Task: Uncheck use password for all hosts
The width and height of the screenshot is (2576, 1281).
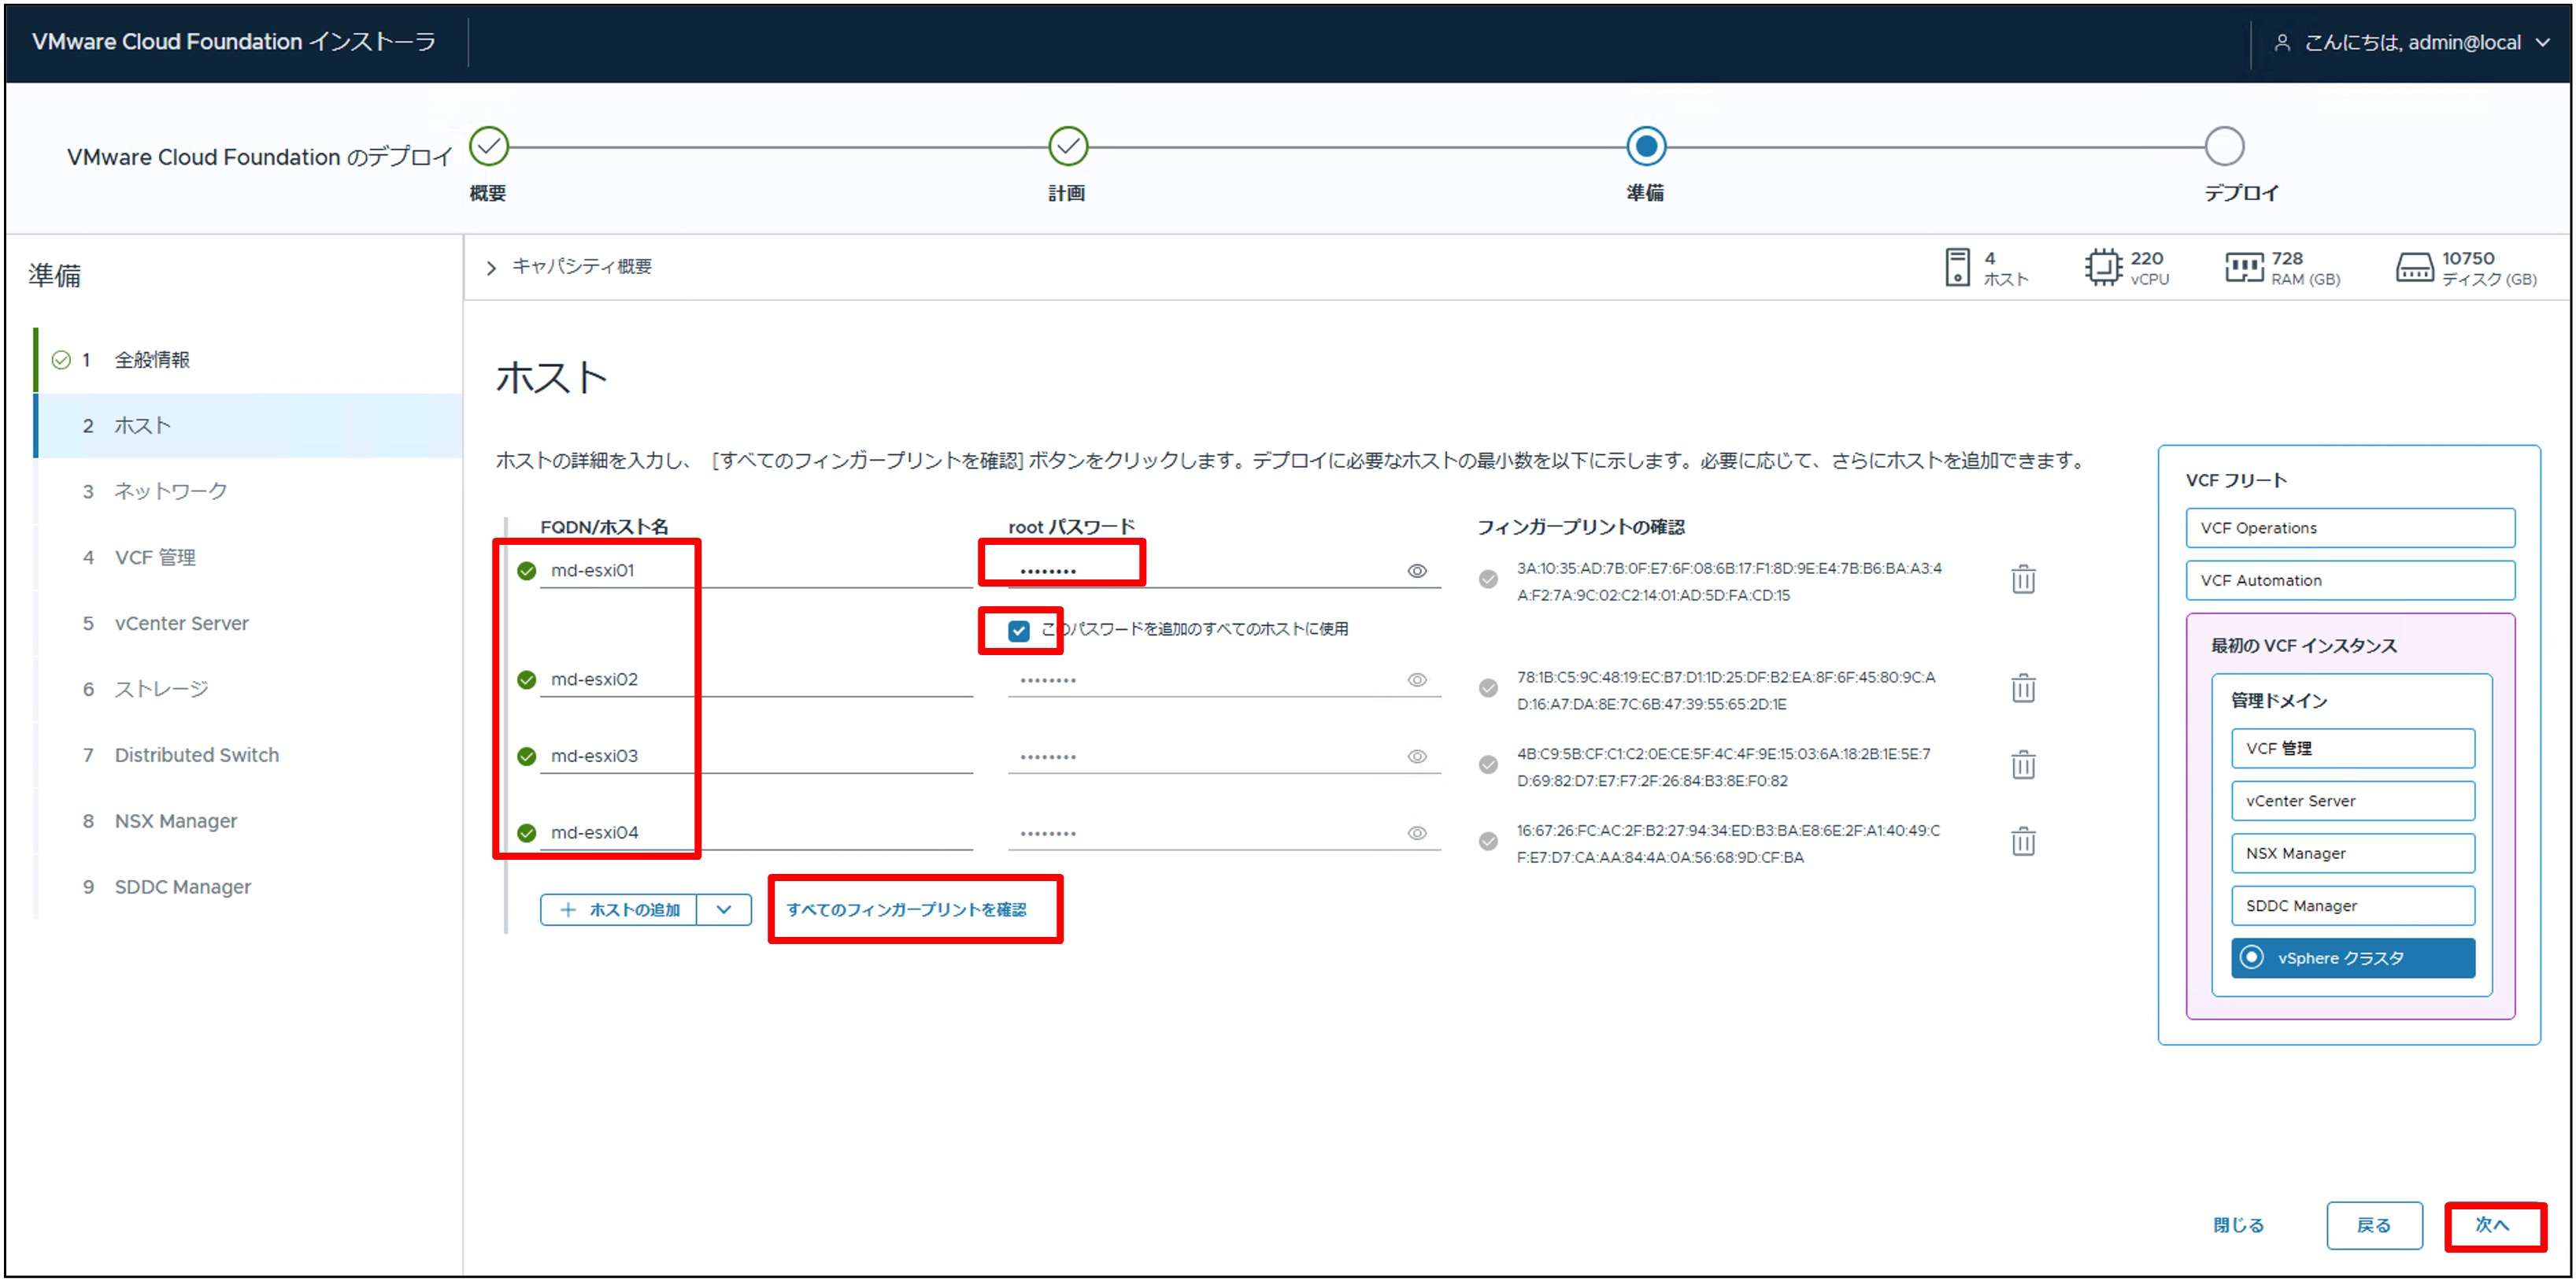Action: (1018, 631)
